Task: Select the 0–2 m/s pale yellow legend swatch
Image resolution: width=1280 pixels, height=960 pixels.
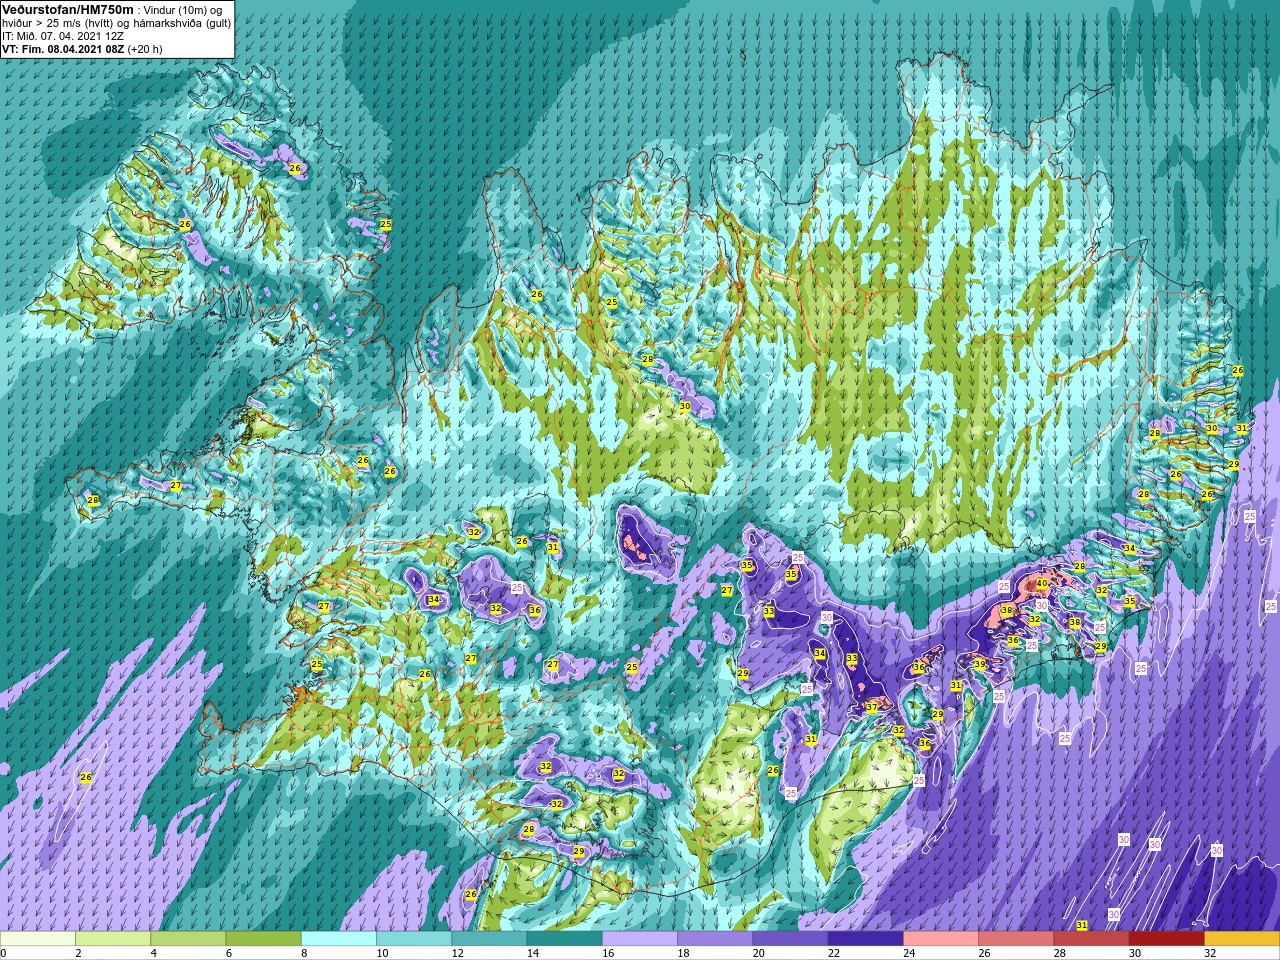Action: (x=38, y=939)
